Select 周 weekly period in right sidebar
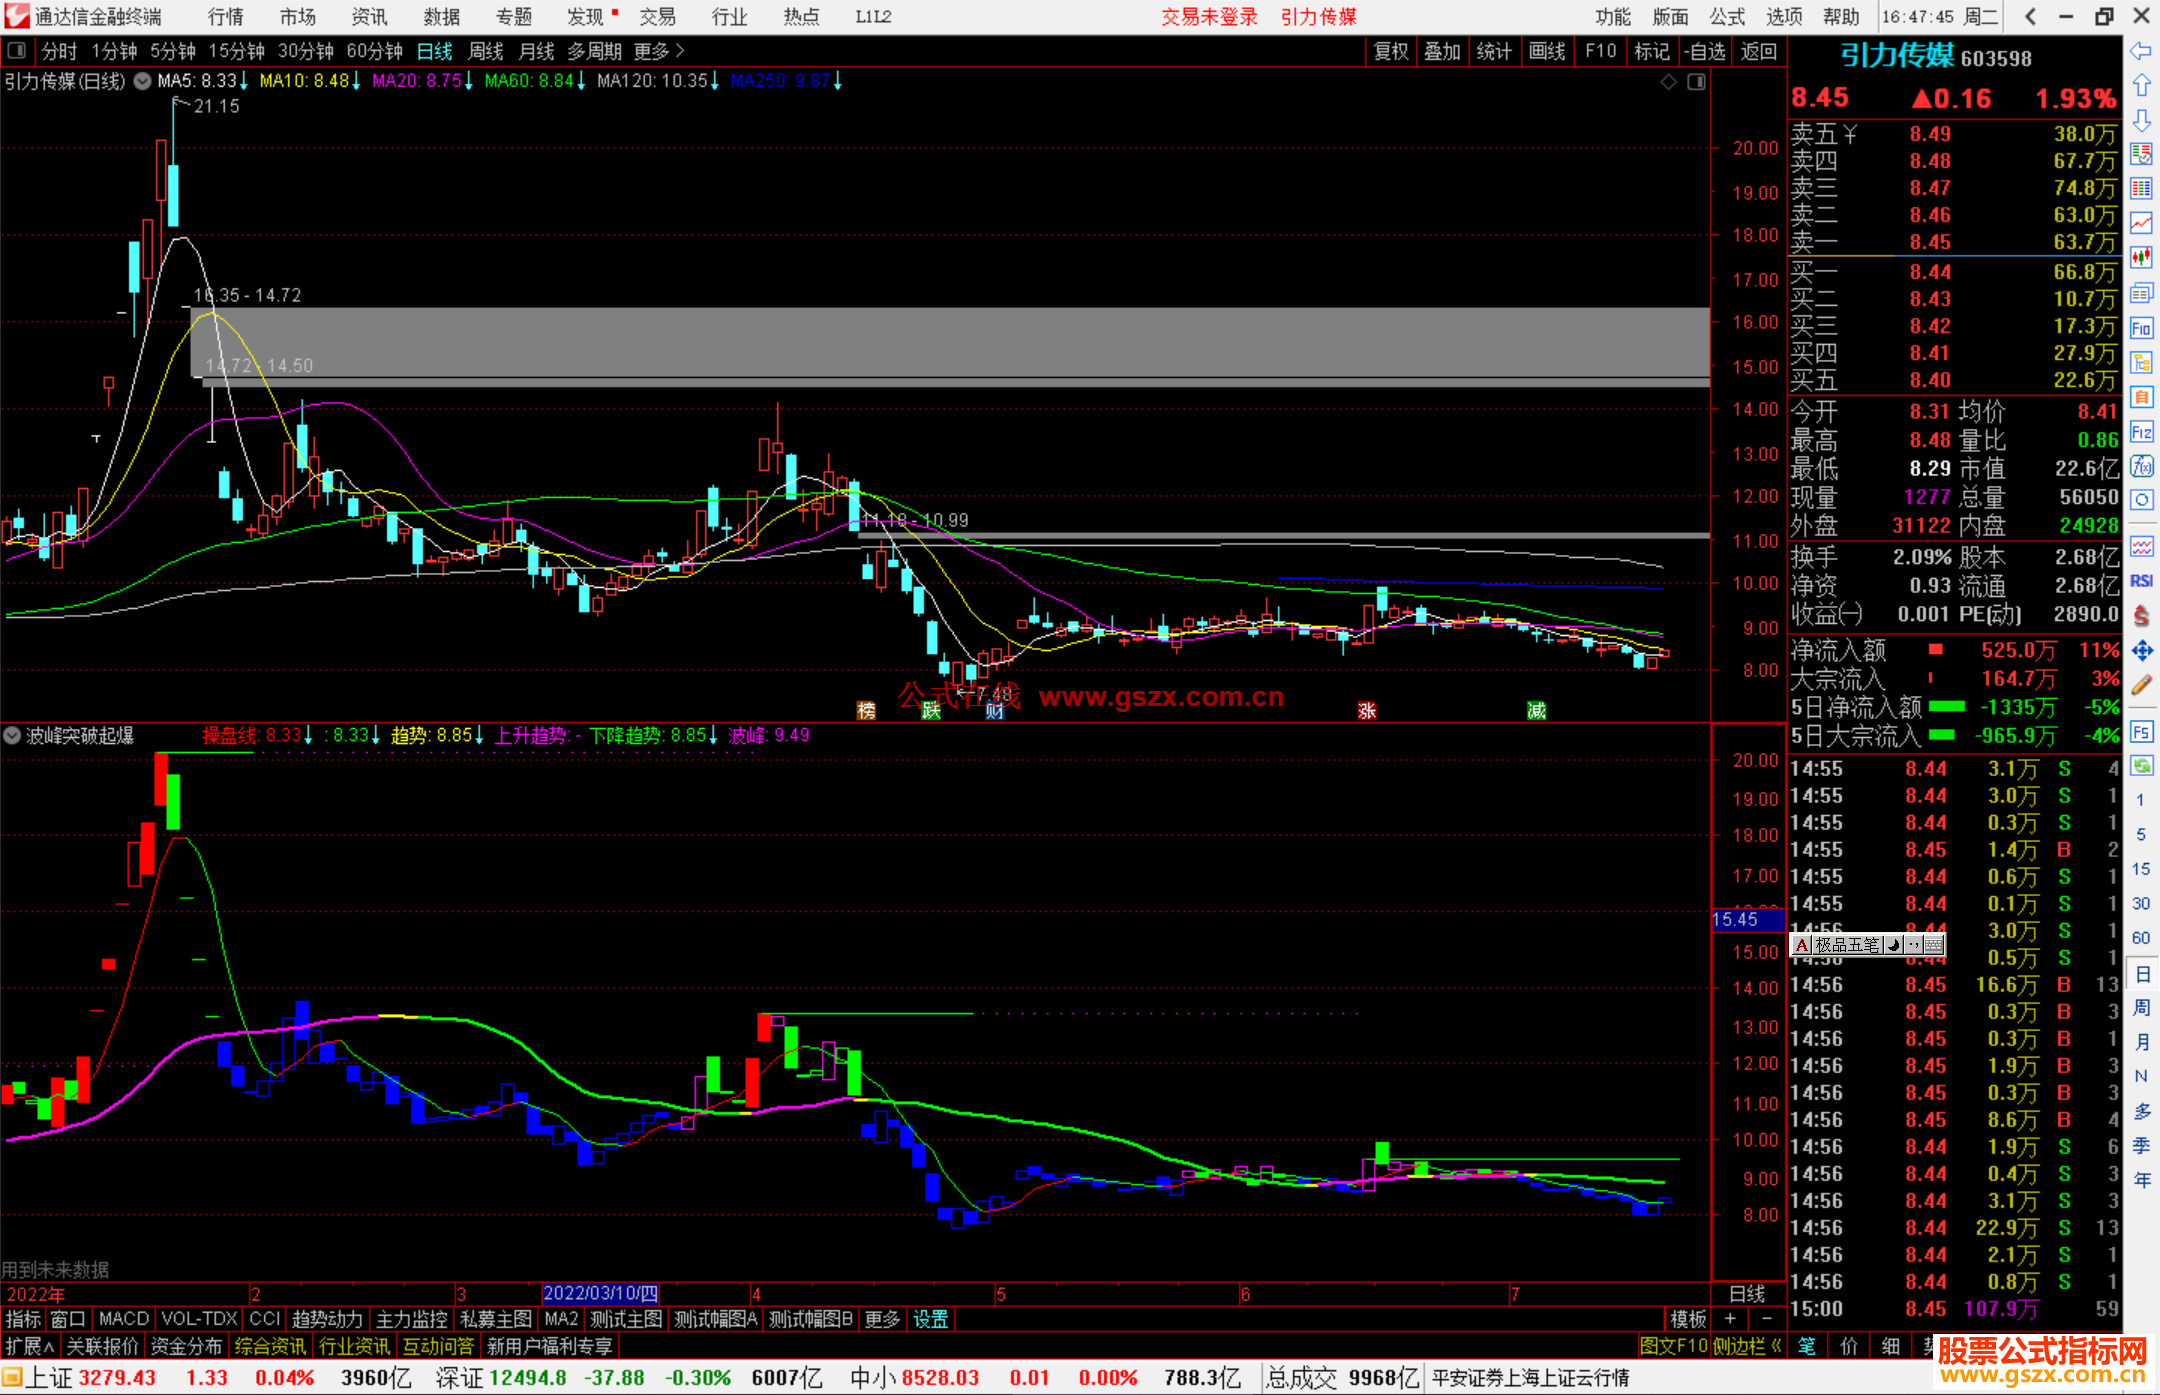Viewport: 2160px width, 1395px height. point(2141,1007)
